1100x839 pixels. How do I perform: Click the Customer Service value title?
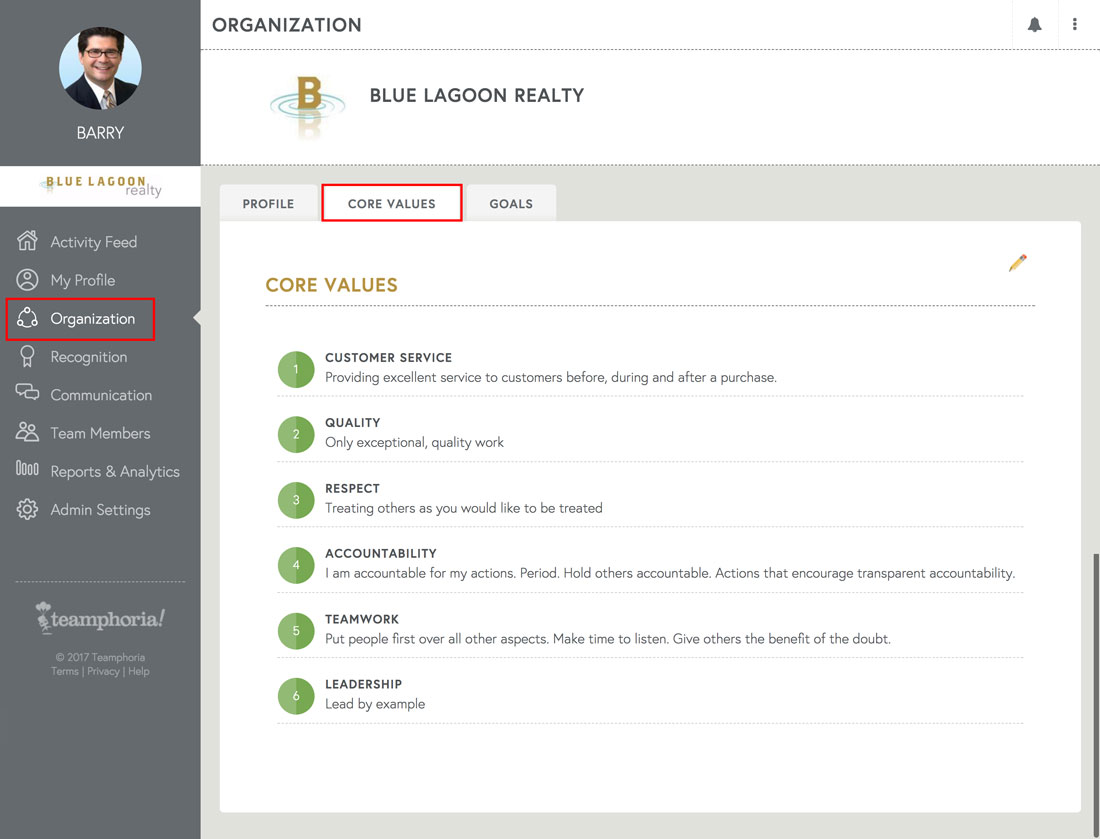[x=388, y=358]
